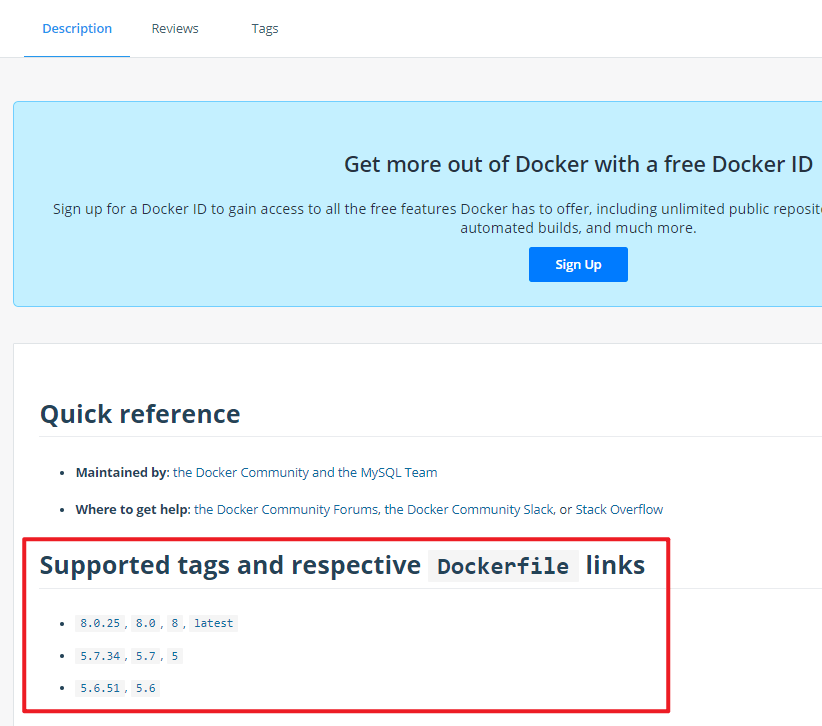Click the 'Where to get help:' label
The image size is (822, 726).
[133, 510]
